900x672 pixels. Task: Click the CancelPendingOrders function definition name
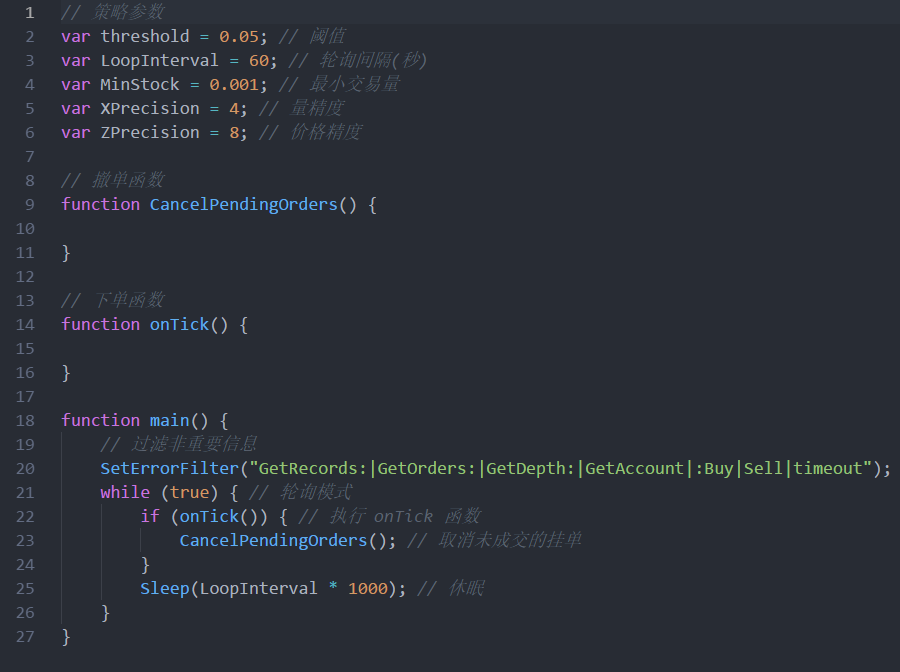pyautogui.click(x=243, y=205)
